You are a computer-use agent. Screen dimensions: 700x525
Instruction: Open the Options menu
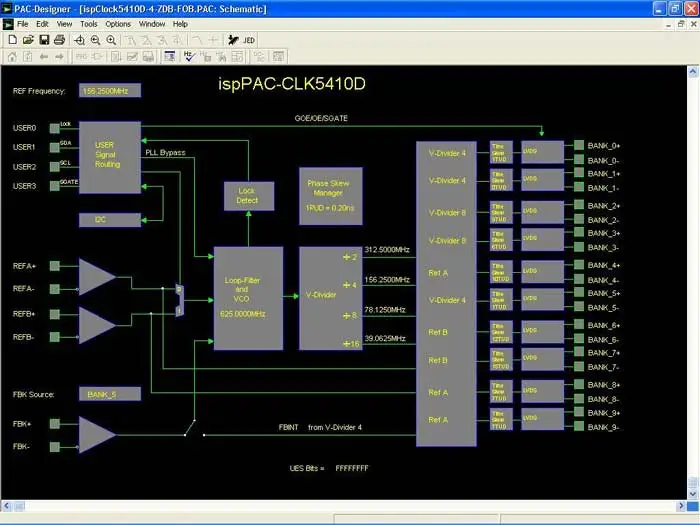click(x=118, y=23)
